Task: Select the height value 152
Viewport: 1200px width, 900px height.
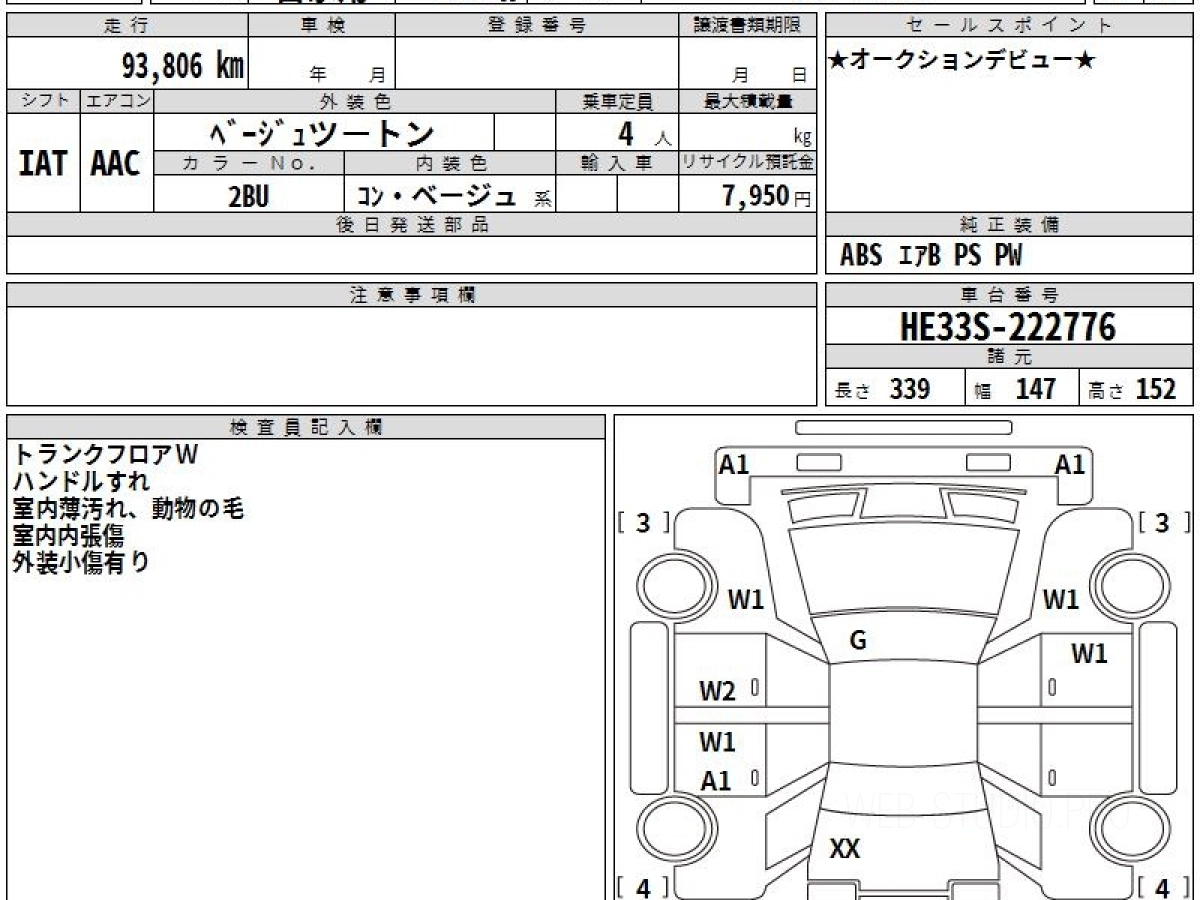Action: click(x=1155, y=389)
